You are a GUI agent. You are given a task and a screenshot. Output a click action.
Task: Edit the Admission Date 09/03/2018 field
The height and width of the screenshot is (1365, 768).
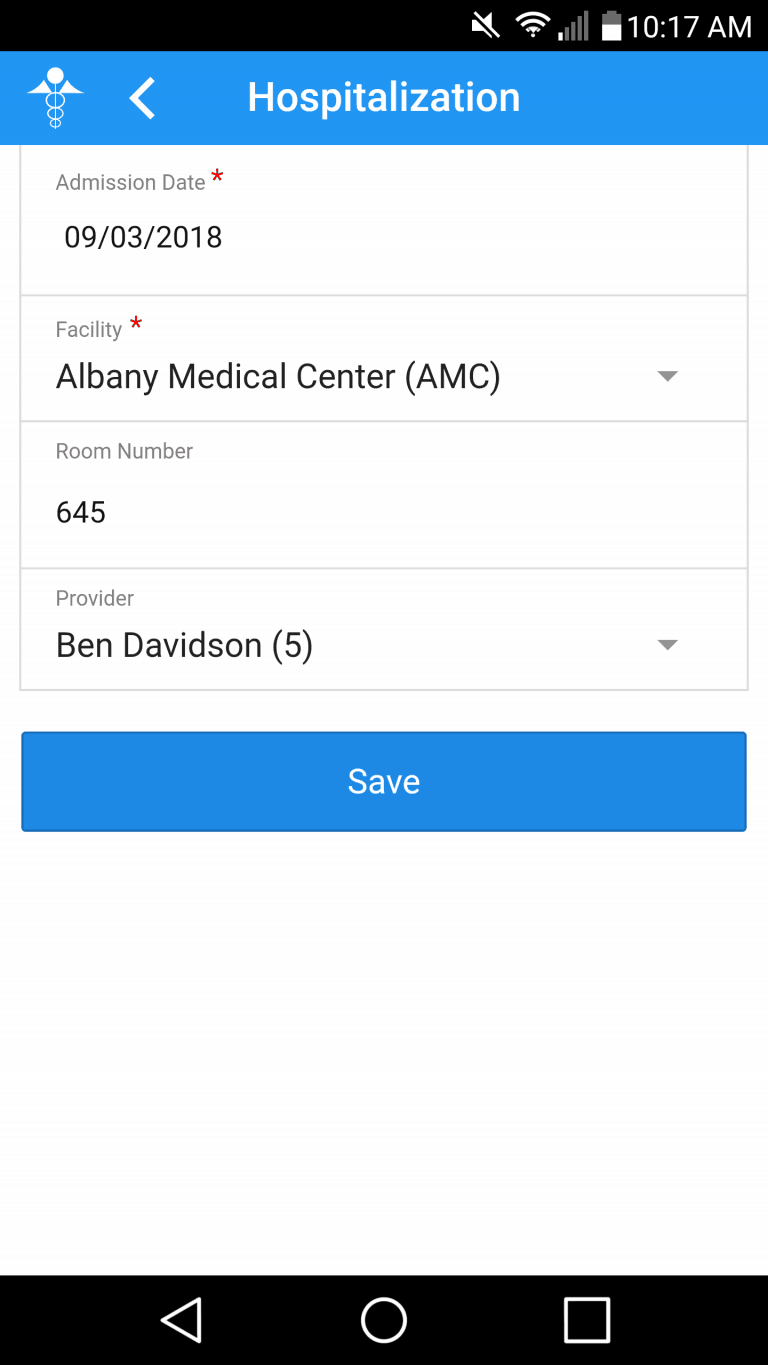(x=143, y=238)
